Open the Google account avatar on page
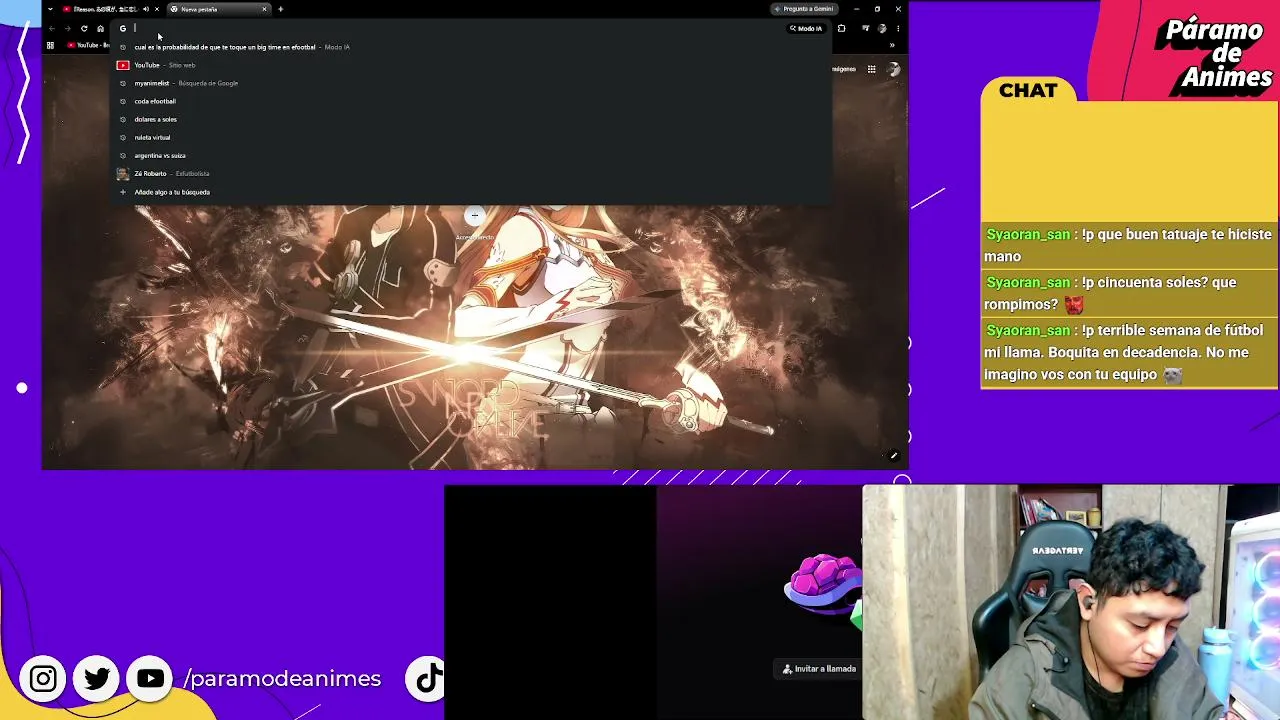The width and height of the screenshot is (1280, 720). (x=894, y=69)
